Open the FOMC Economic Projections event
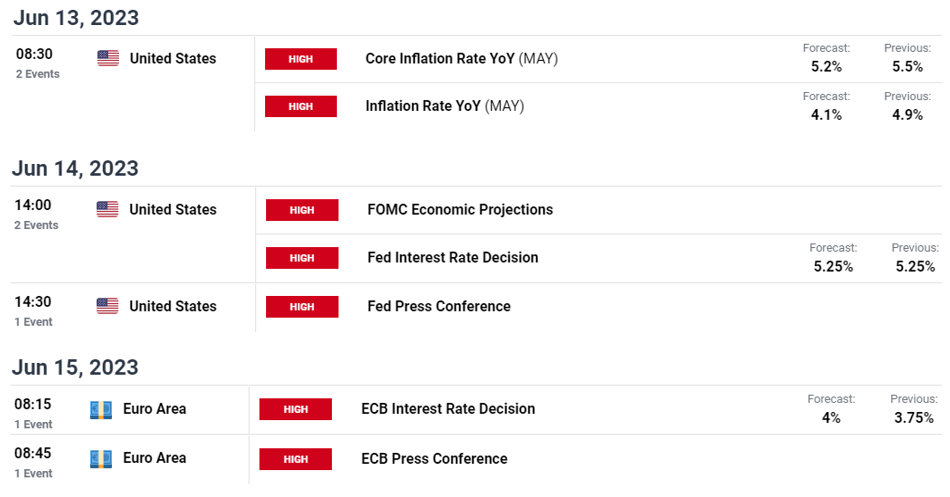950x497 pixels. pos(460,210)
